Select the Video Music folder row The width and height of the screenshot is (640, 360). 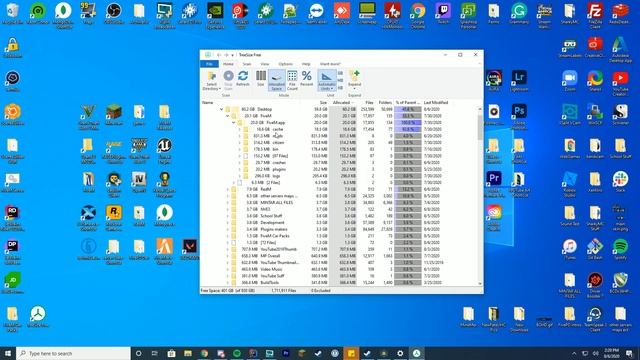tap(339, 269)
